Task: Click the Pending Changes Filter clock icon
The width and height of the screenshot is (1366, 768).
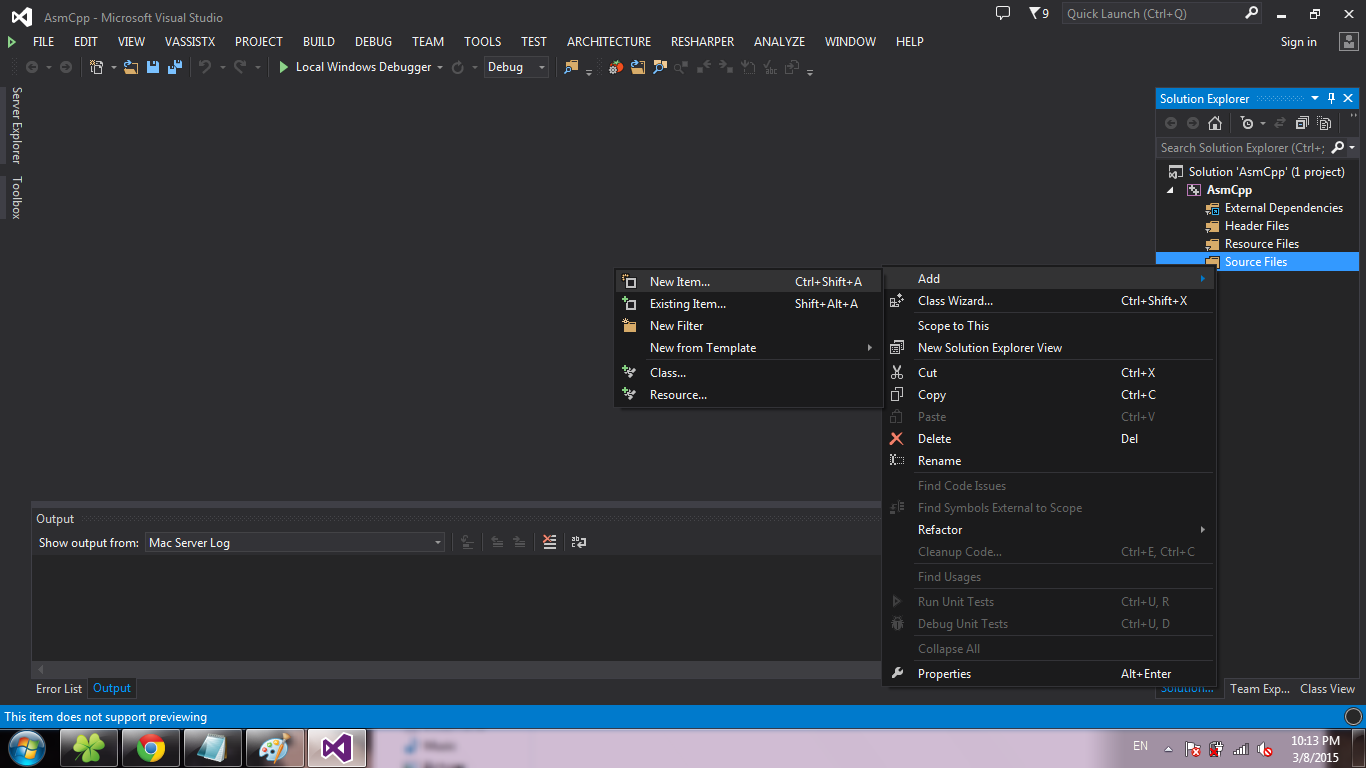Action: pyautogui.click(x=1246, y=123)
